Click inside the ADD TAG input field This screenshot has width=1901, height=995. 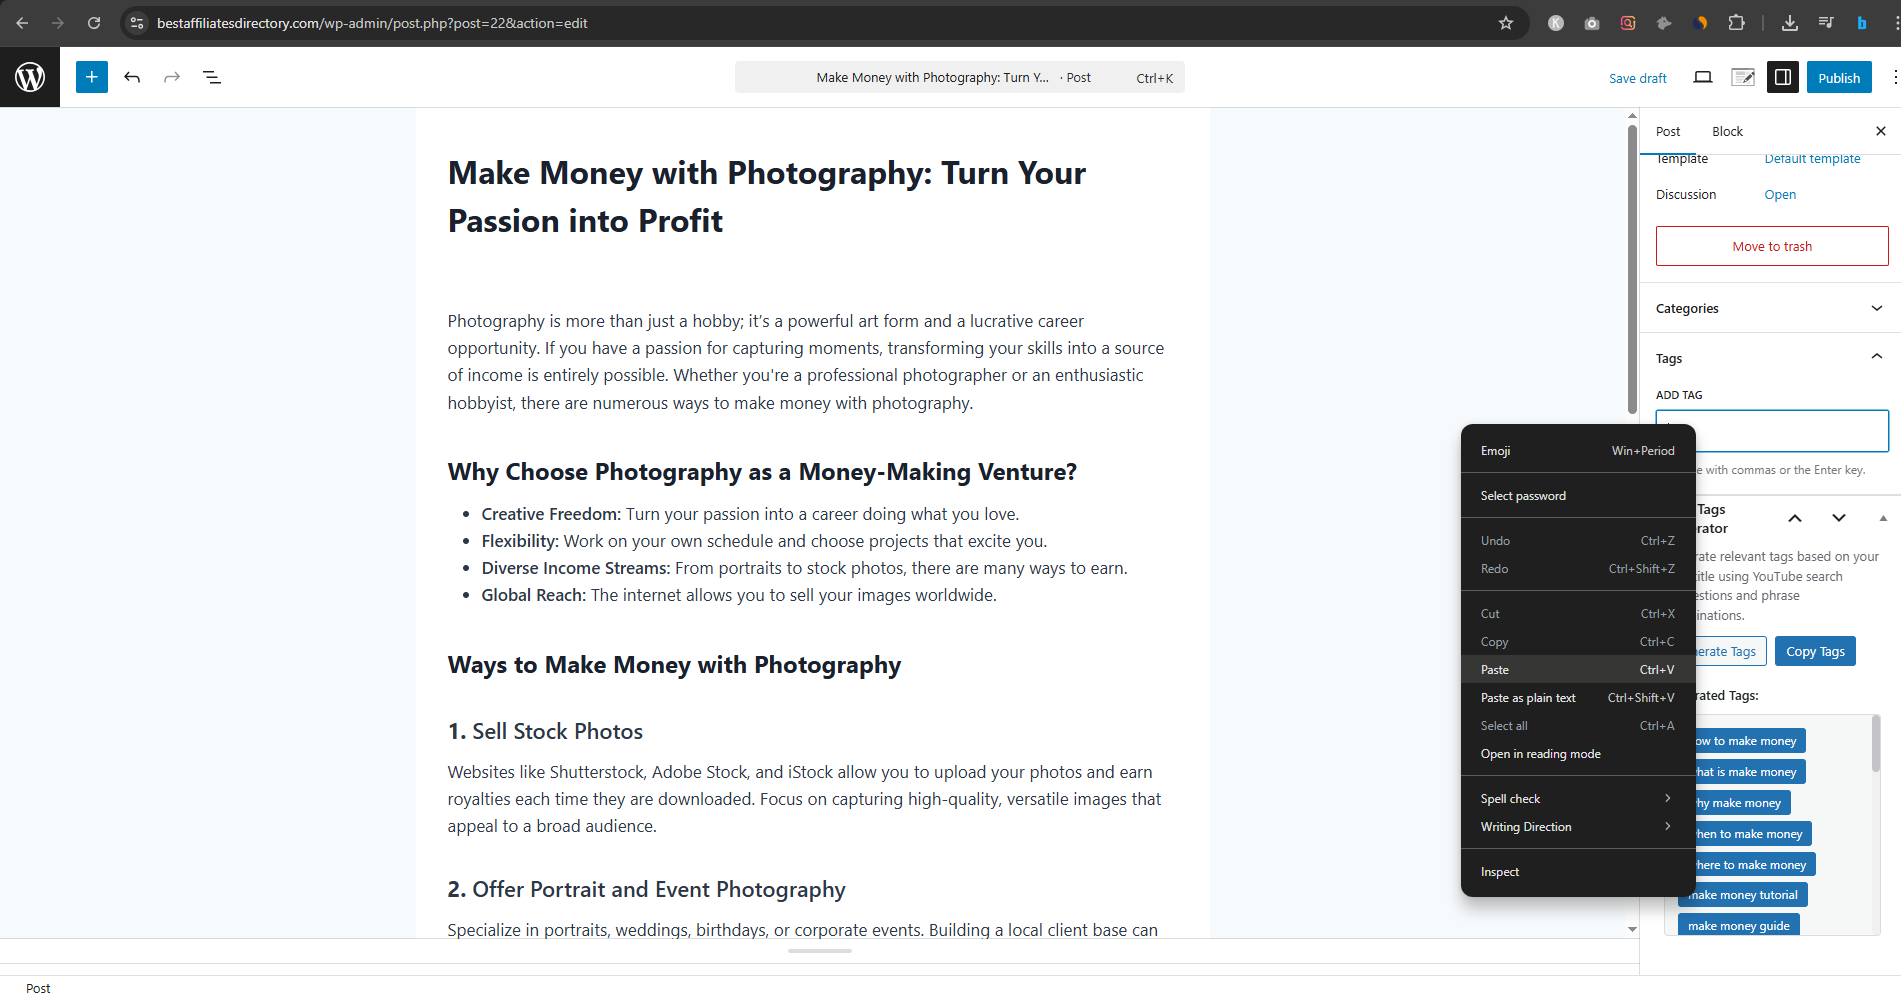click(1771, 430)
